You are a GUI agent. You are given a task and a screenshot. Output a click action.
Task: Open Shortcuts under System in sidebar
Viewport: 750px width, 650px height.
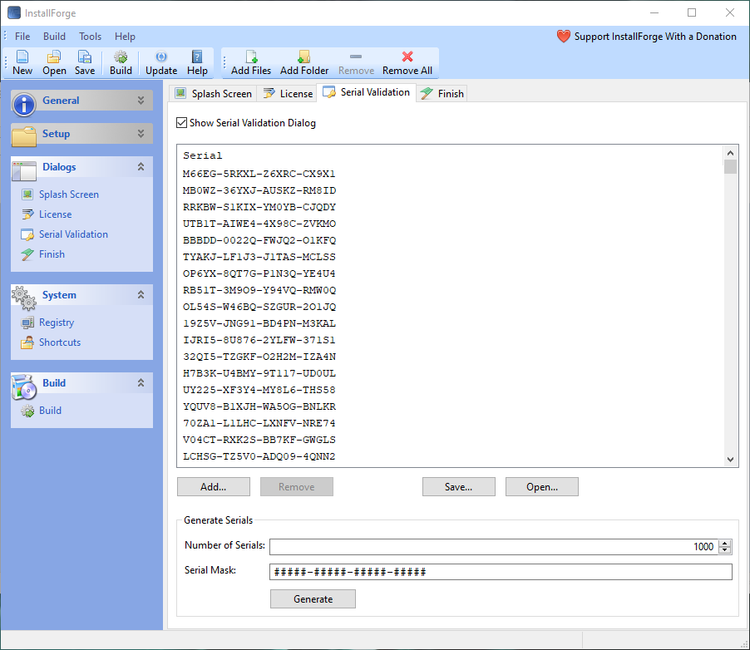tap(60, 342)
